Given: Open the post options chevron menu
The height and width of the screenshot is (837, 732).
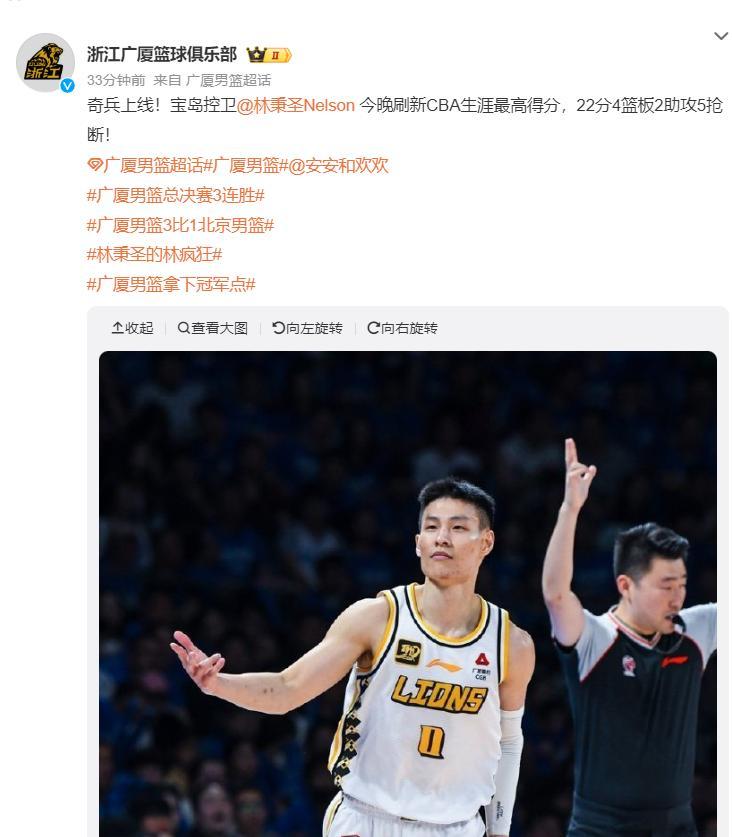Looking at the screenshot, I should coord(721,36).
